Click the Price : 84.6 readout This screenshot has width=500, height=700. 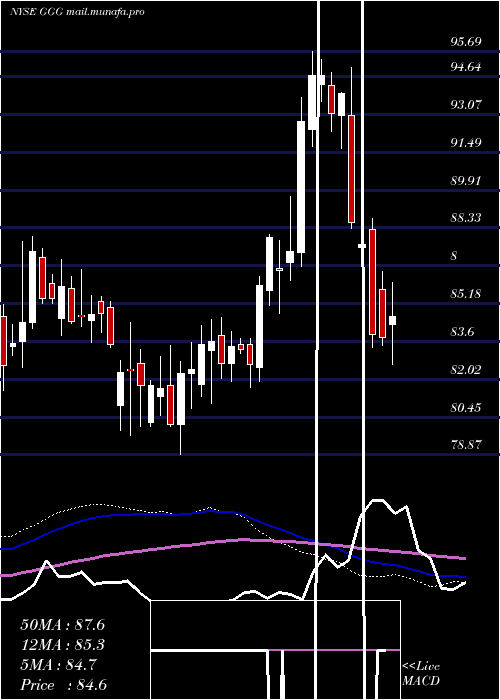pos(63,685)
